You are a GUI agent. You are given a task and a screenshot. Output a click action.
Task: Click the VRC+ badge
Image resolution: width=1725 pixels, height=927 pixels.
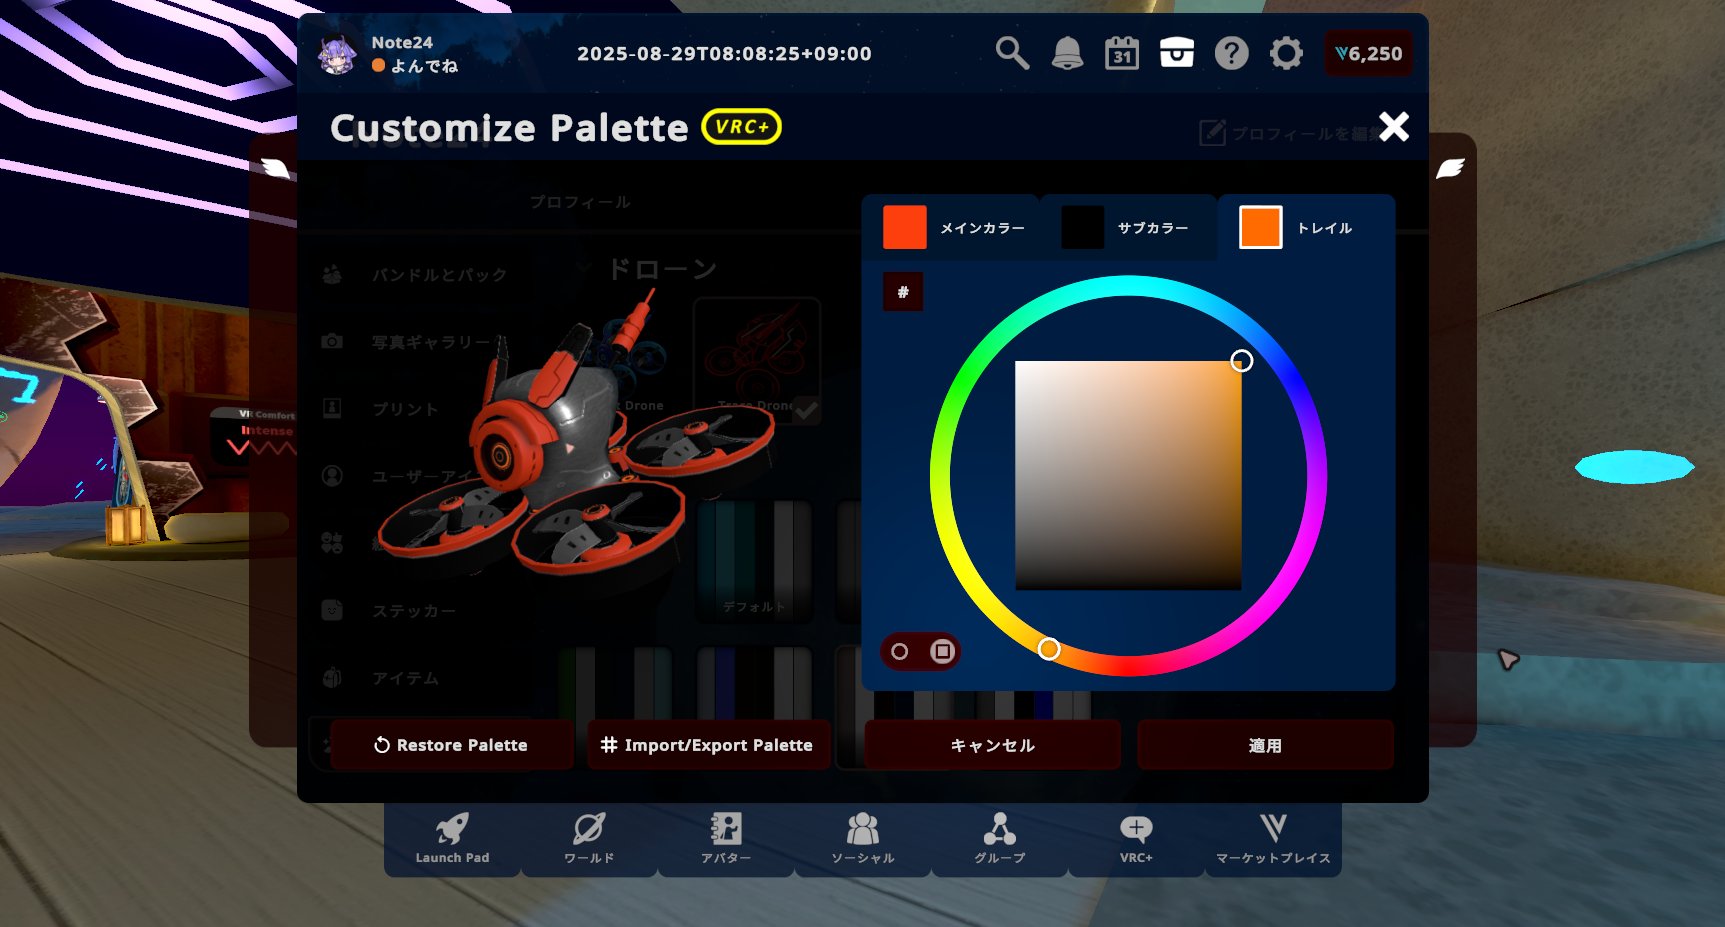coord(741,127)
